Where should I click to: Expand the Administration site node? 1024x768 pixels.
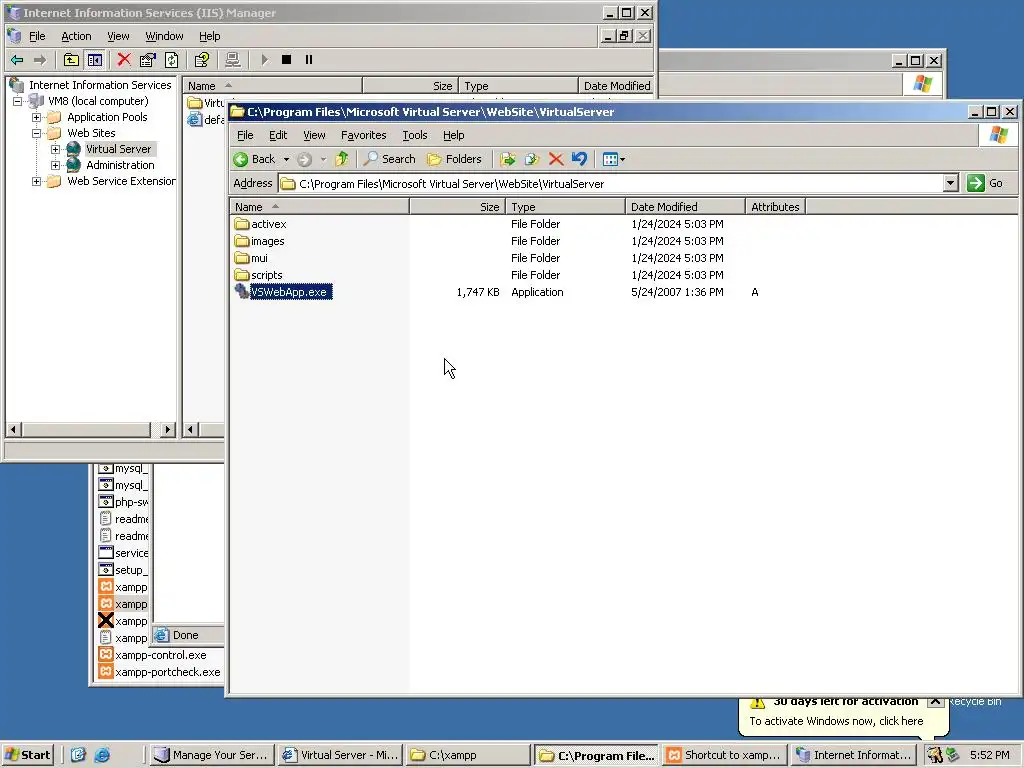56,165
